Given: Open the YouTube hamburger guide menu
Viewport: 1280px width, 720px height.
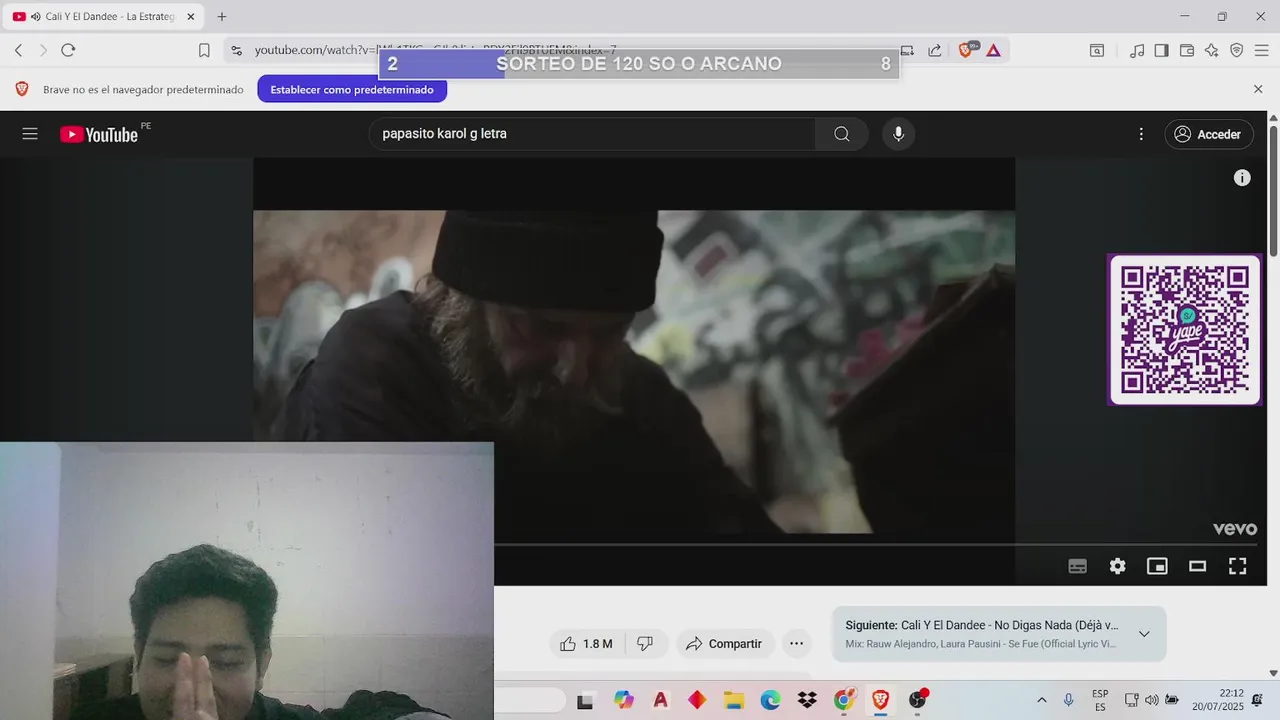Looking at the screenshot, I should click(x=30, y=134).
